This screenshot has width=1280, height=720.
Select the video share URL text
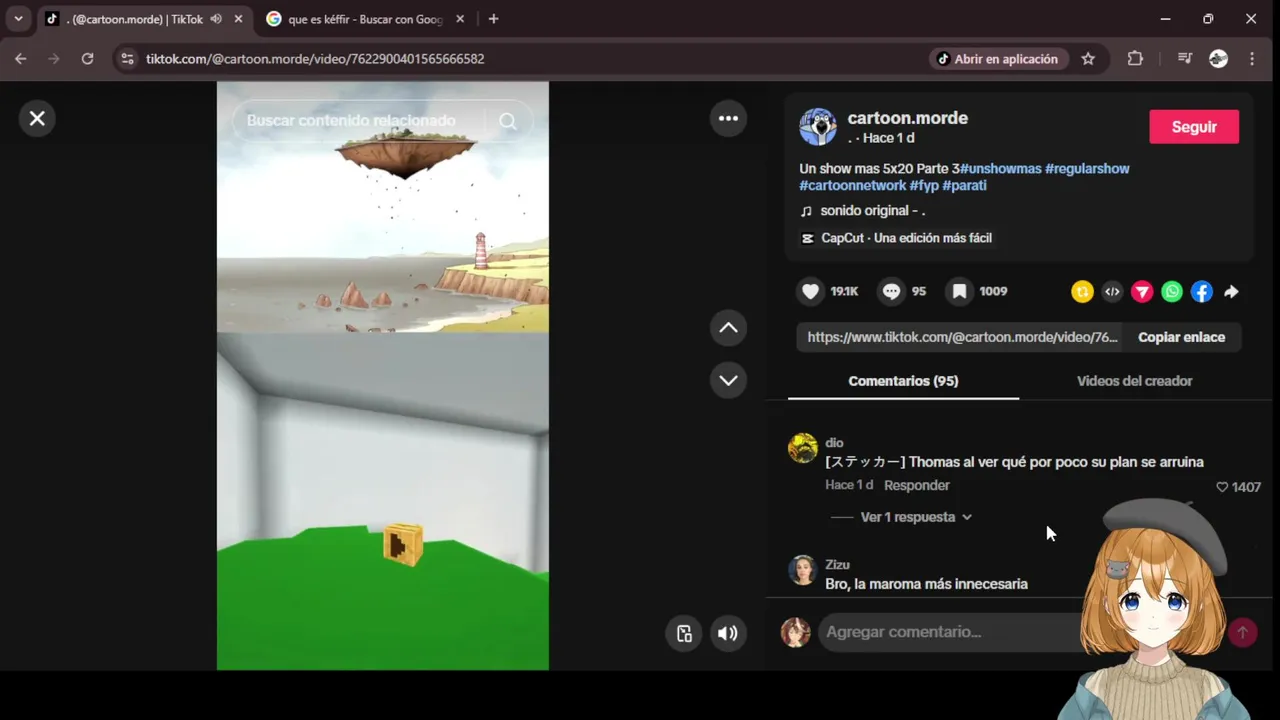[962, 337]
